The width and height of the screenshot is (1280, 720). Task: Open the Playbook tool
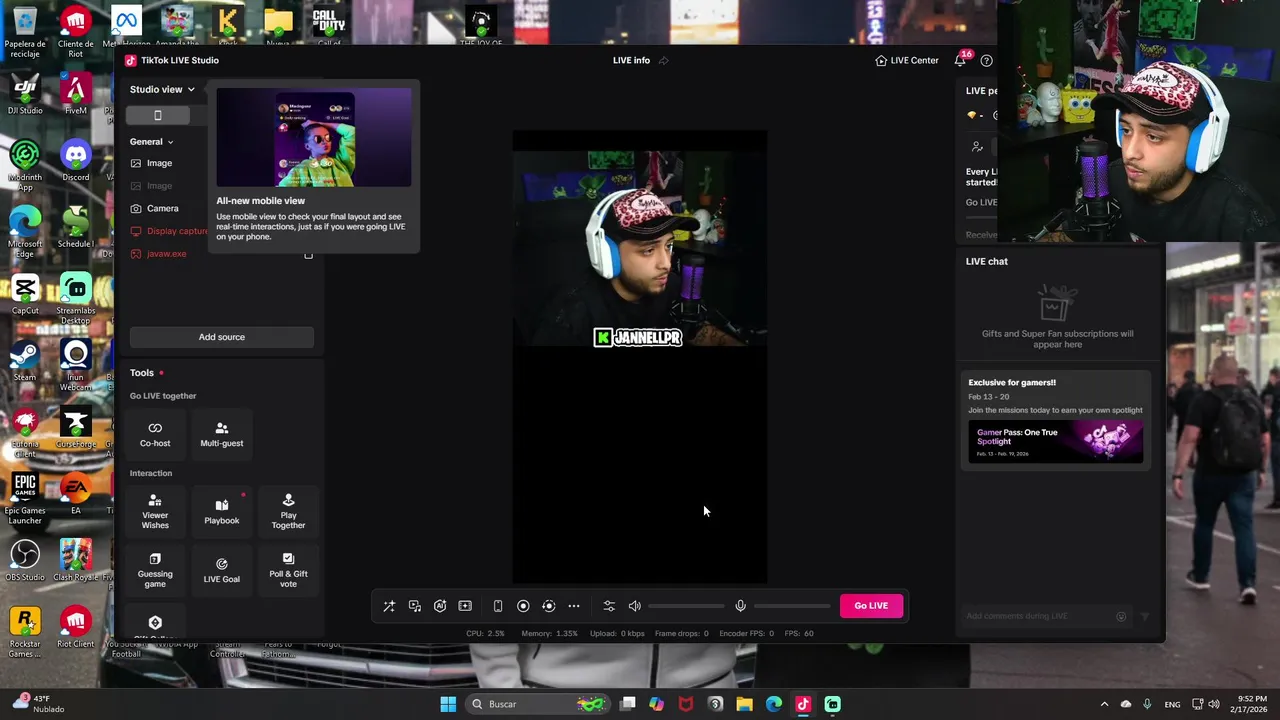coord(222,511)
